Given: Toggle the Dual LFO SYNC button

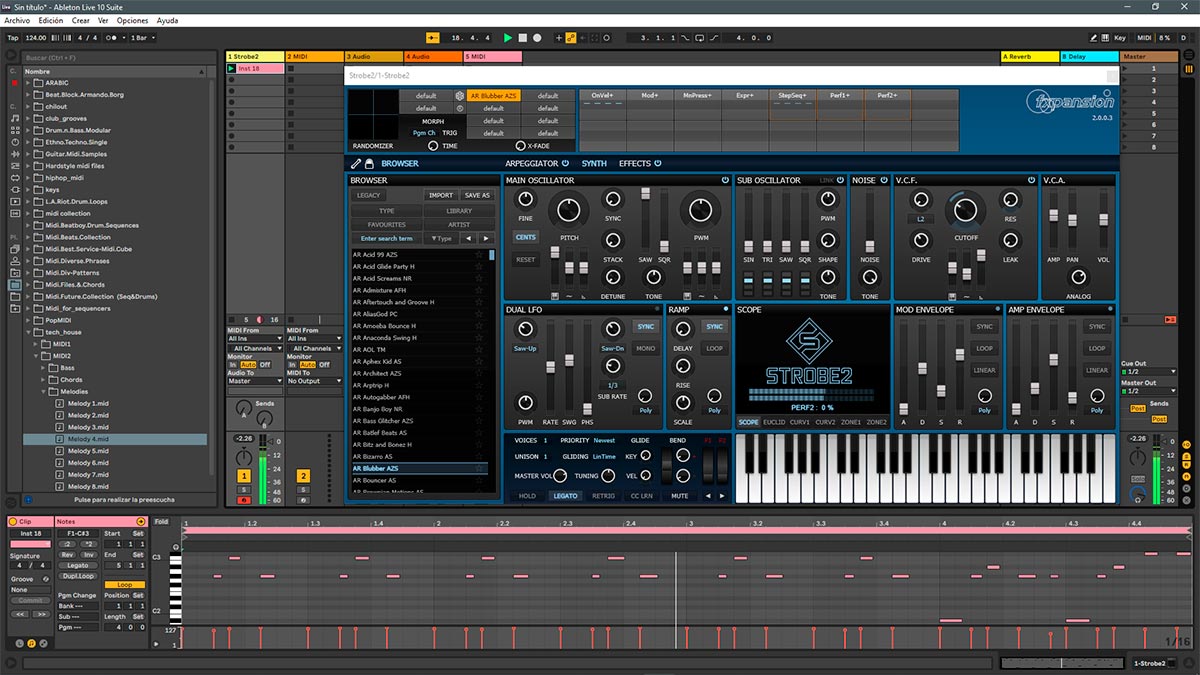Looking at the screenshot, I should (x=646, y=327).
